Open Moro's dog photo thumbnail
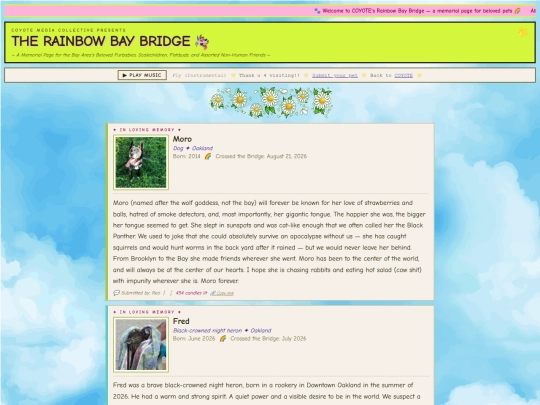540x405 pixels. click(x=141, y=162)
